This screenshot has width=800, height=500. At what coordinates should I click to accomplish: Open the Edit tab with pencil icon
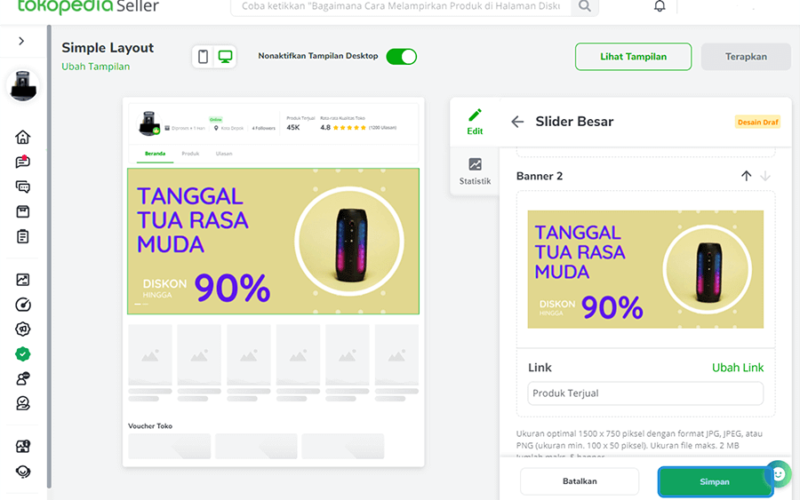click(474, 121)
